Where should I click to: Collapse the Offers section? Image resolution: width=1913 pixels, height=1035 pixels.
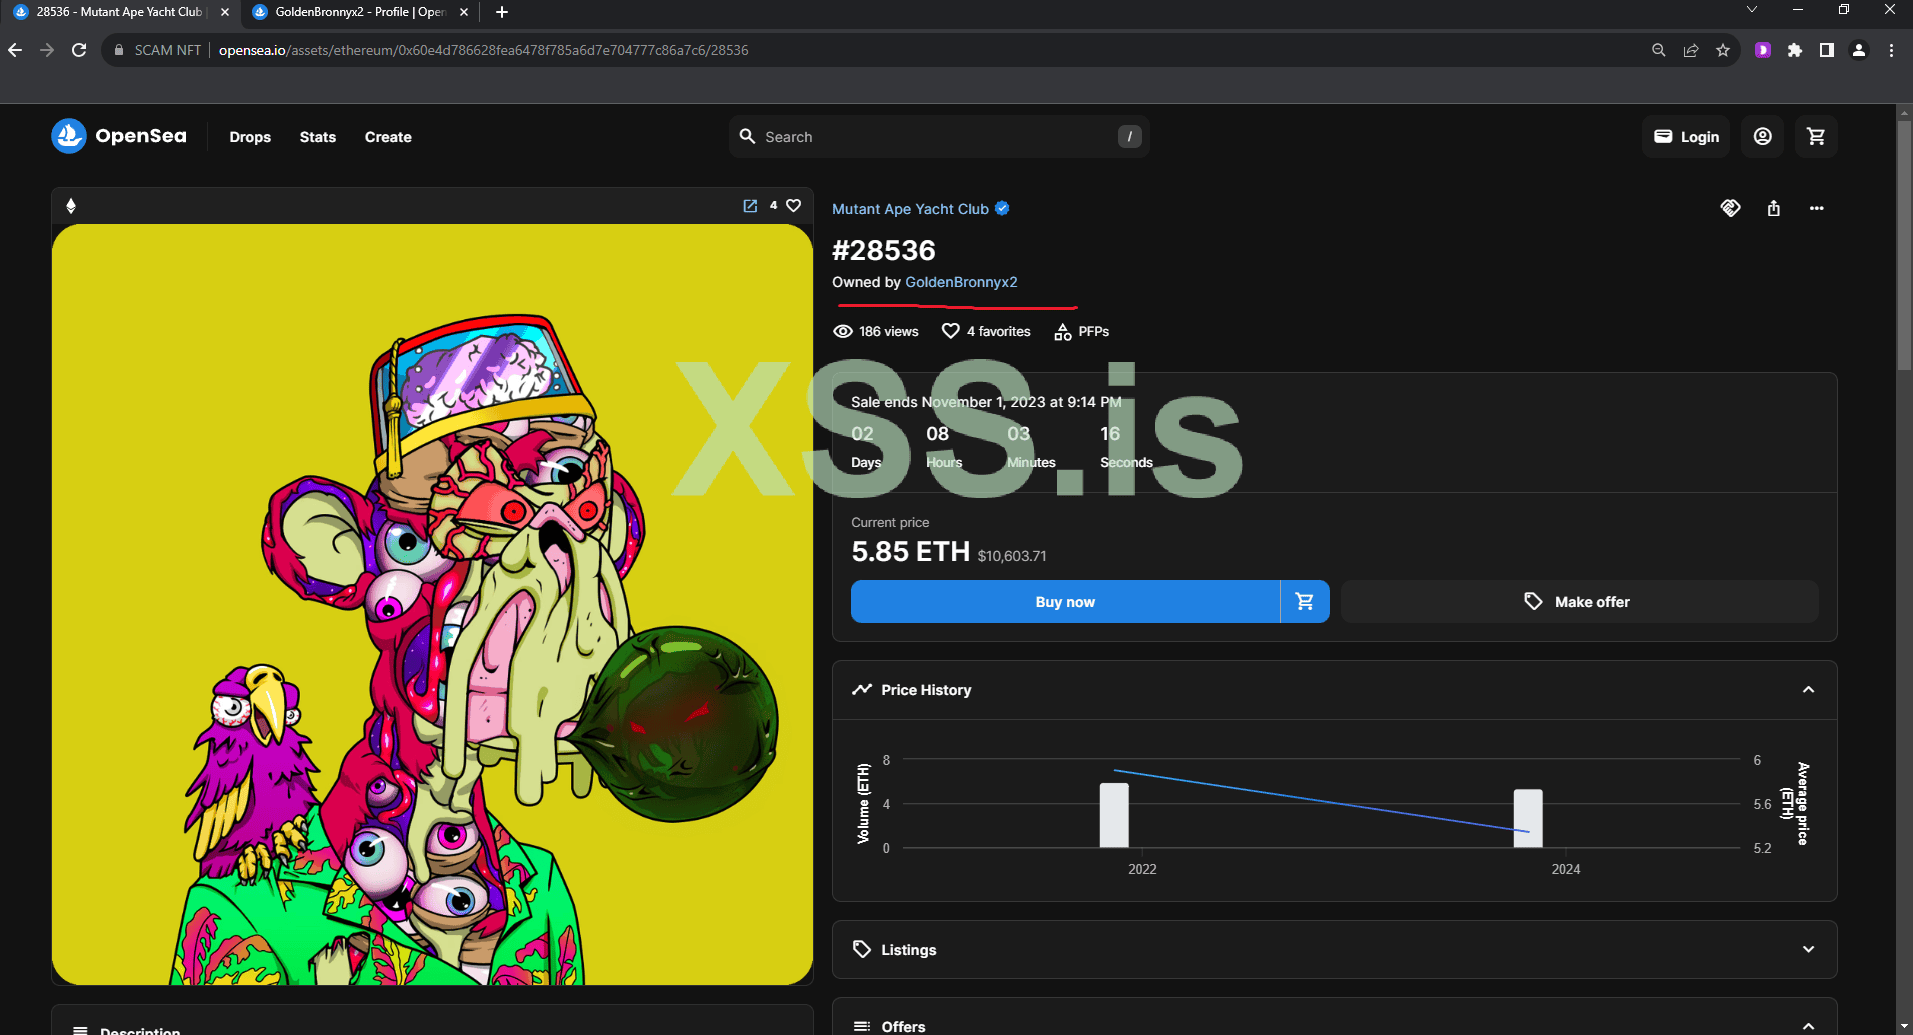(1808, 1026)
